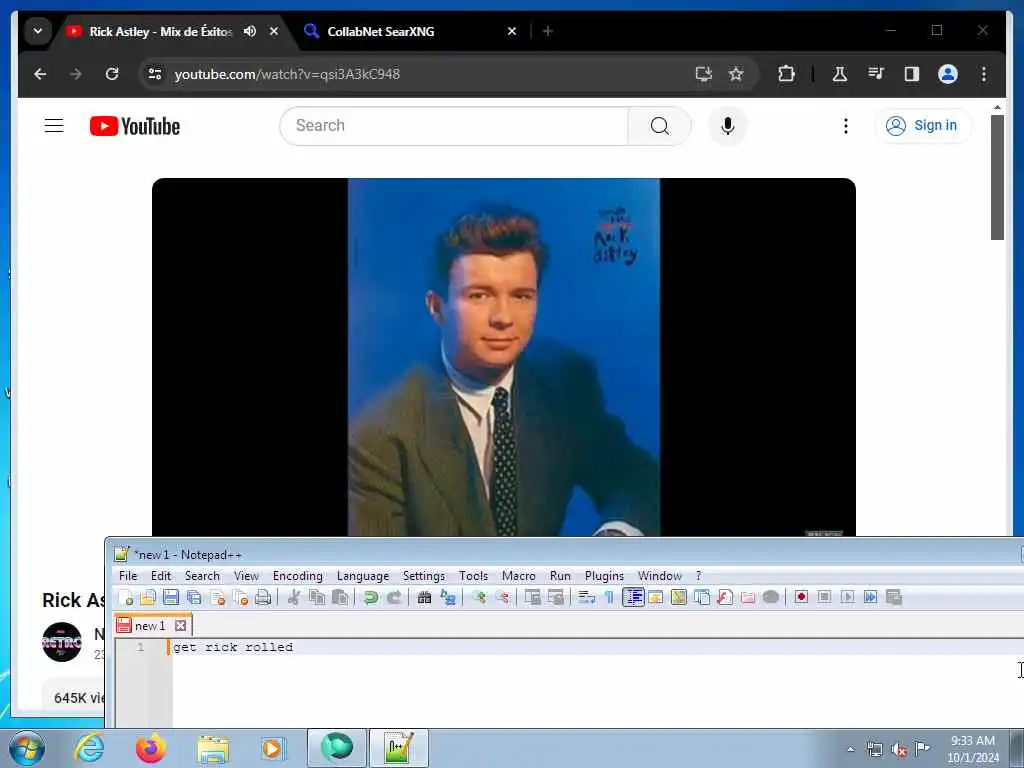This screenshot has height=768, width=1024.
Task: Toggle show all characters pilcrow icon
Action: coord(609,597)
